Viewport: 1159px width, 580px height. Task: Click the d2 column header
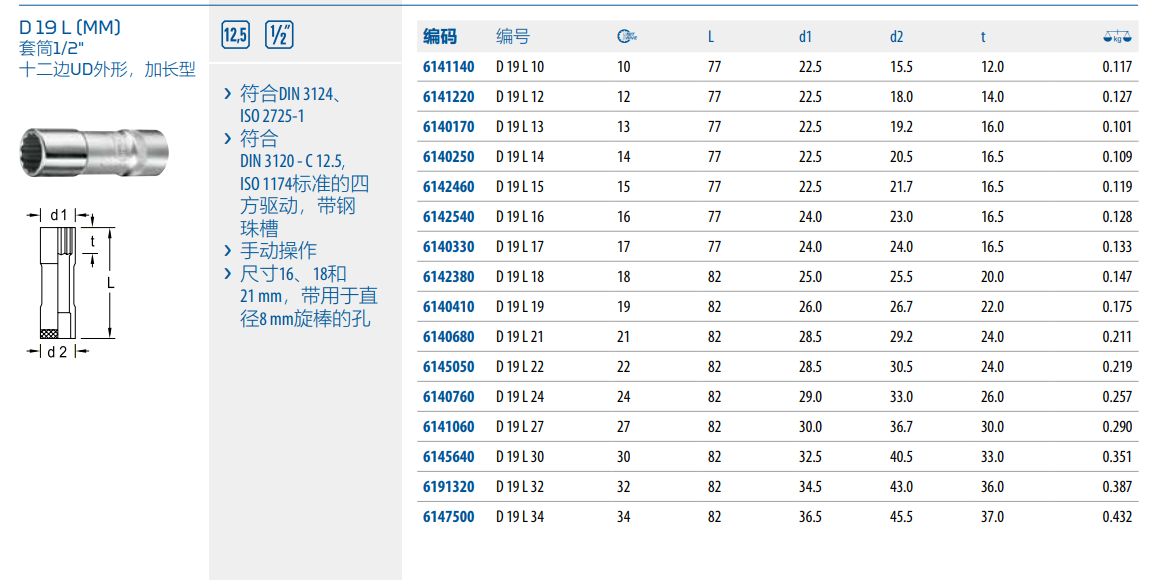click(x=896, y=37)
